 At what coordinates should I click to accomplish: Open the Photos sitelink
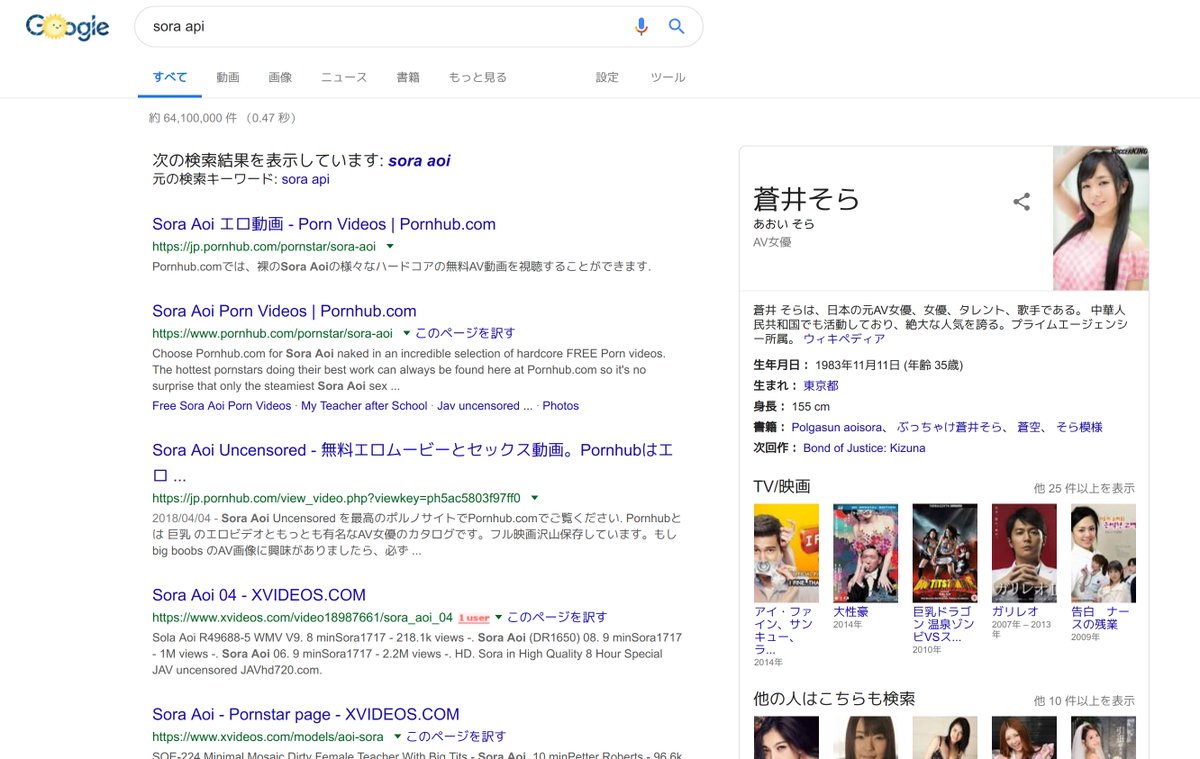(560, 406)
